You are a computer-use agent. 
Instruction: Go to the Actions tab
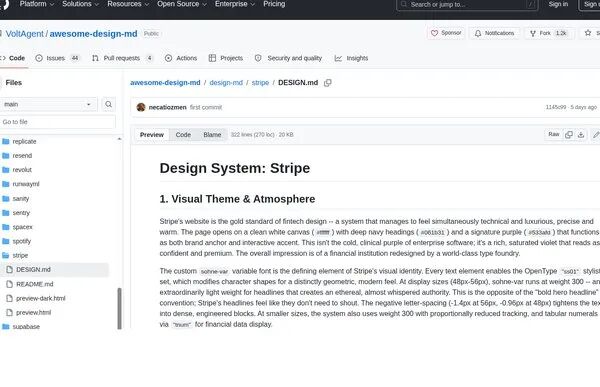point(181,58)
